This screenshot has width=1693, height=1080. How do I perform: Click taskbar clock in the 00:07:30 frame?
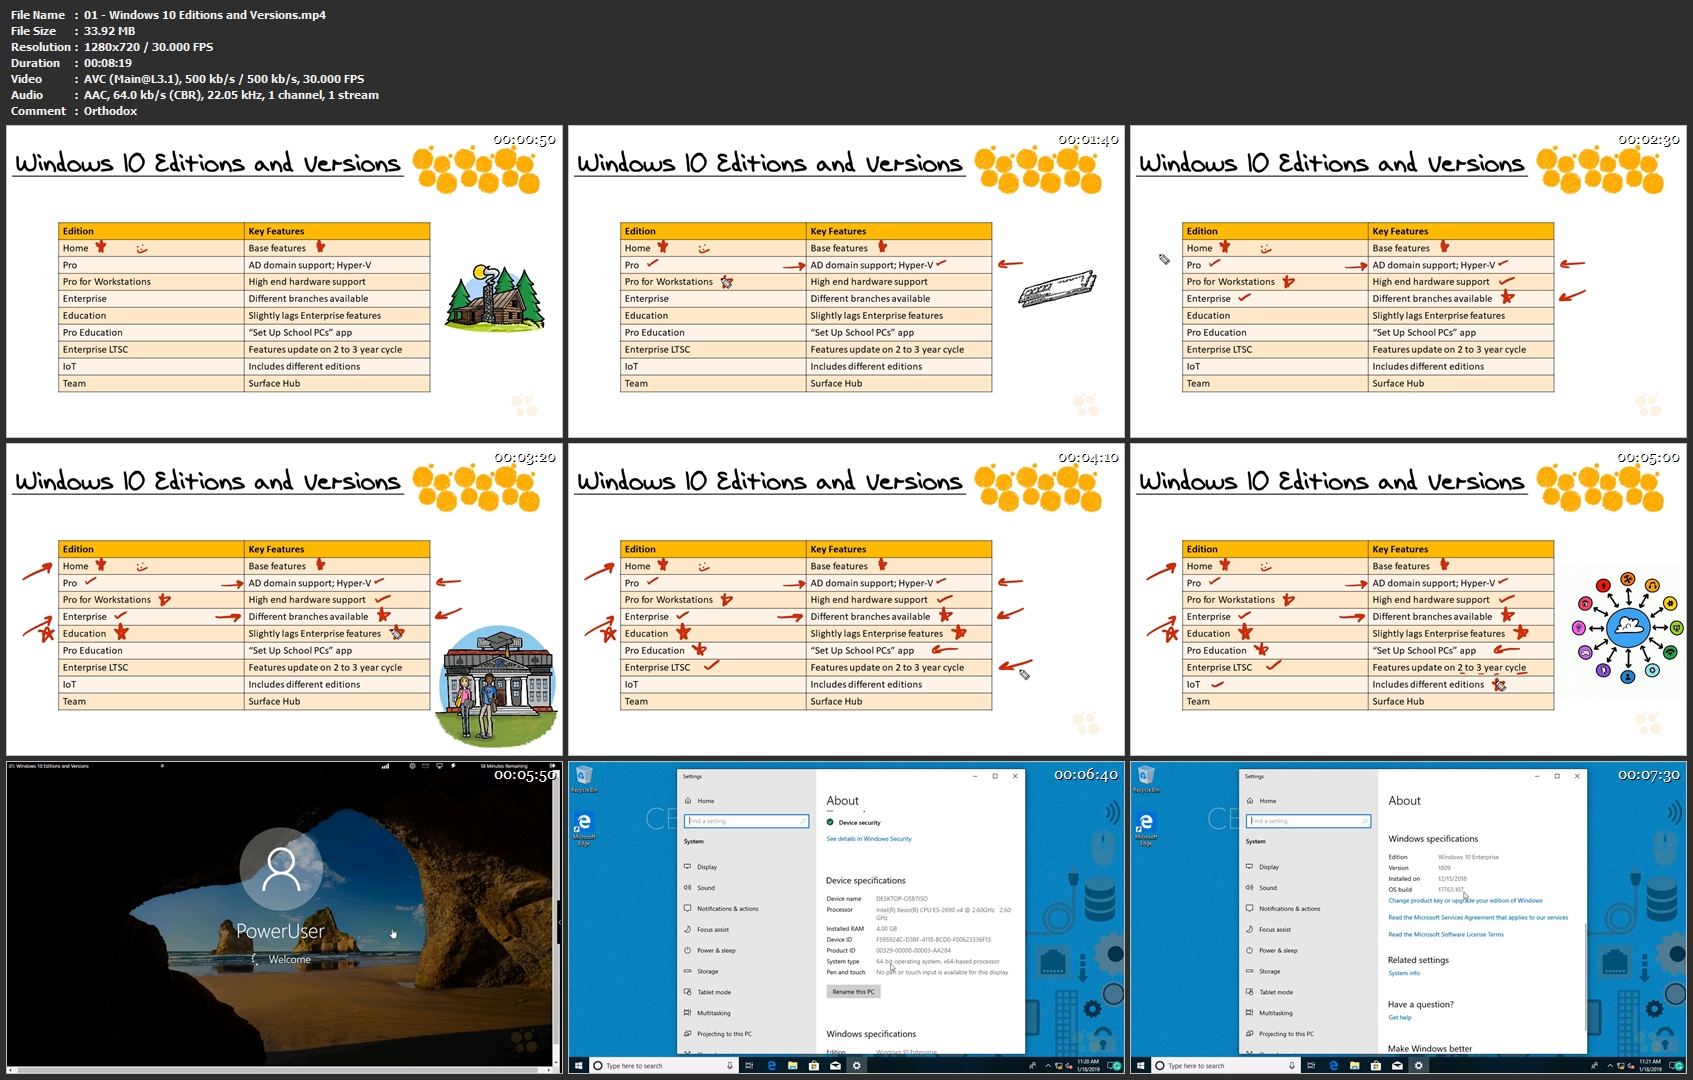pos(1650,1066)
